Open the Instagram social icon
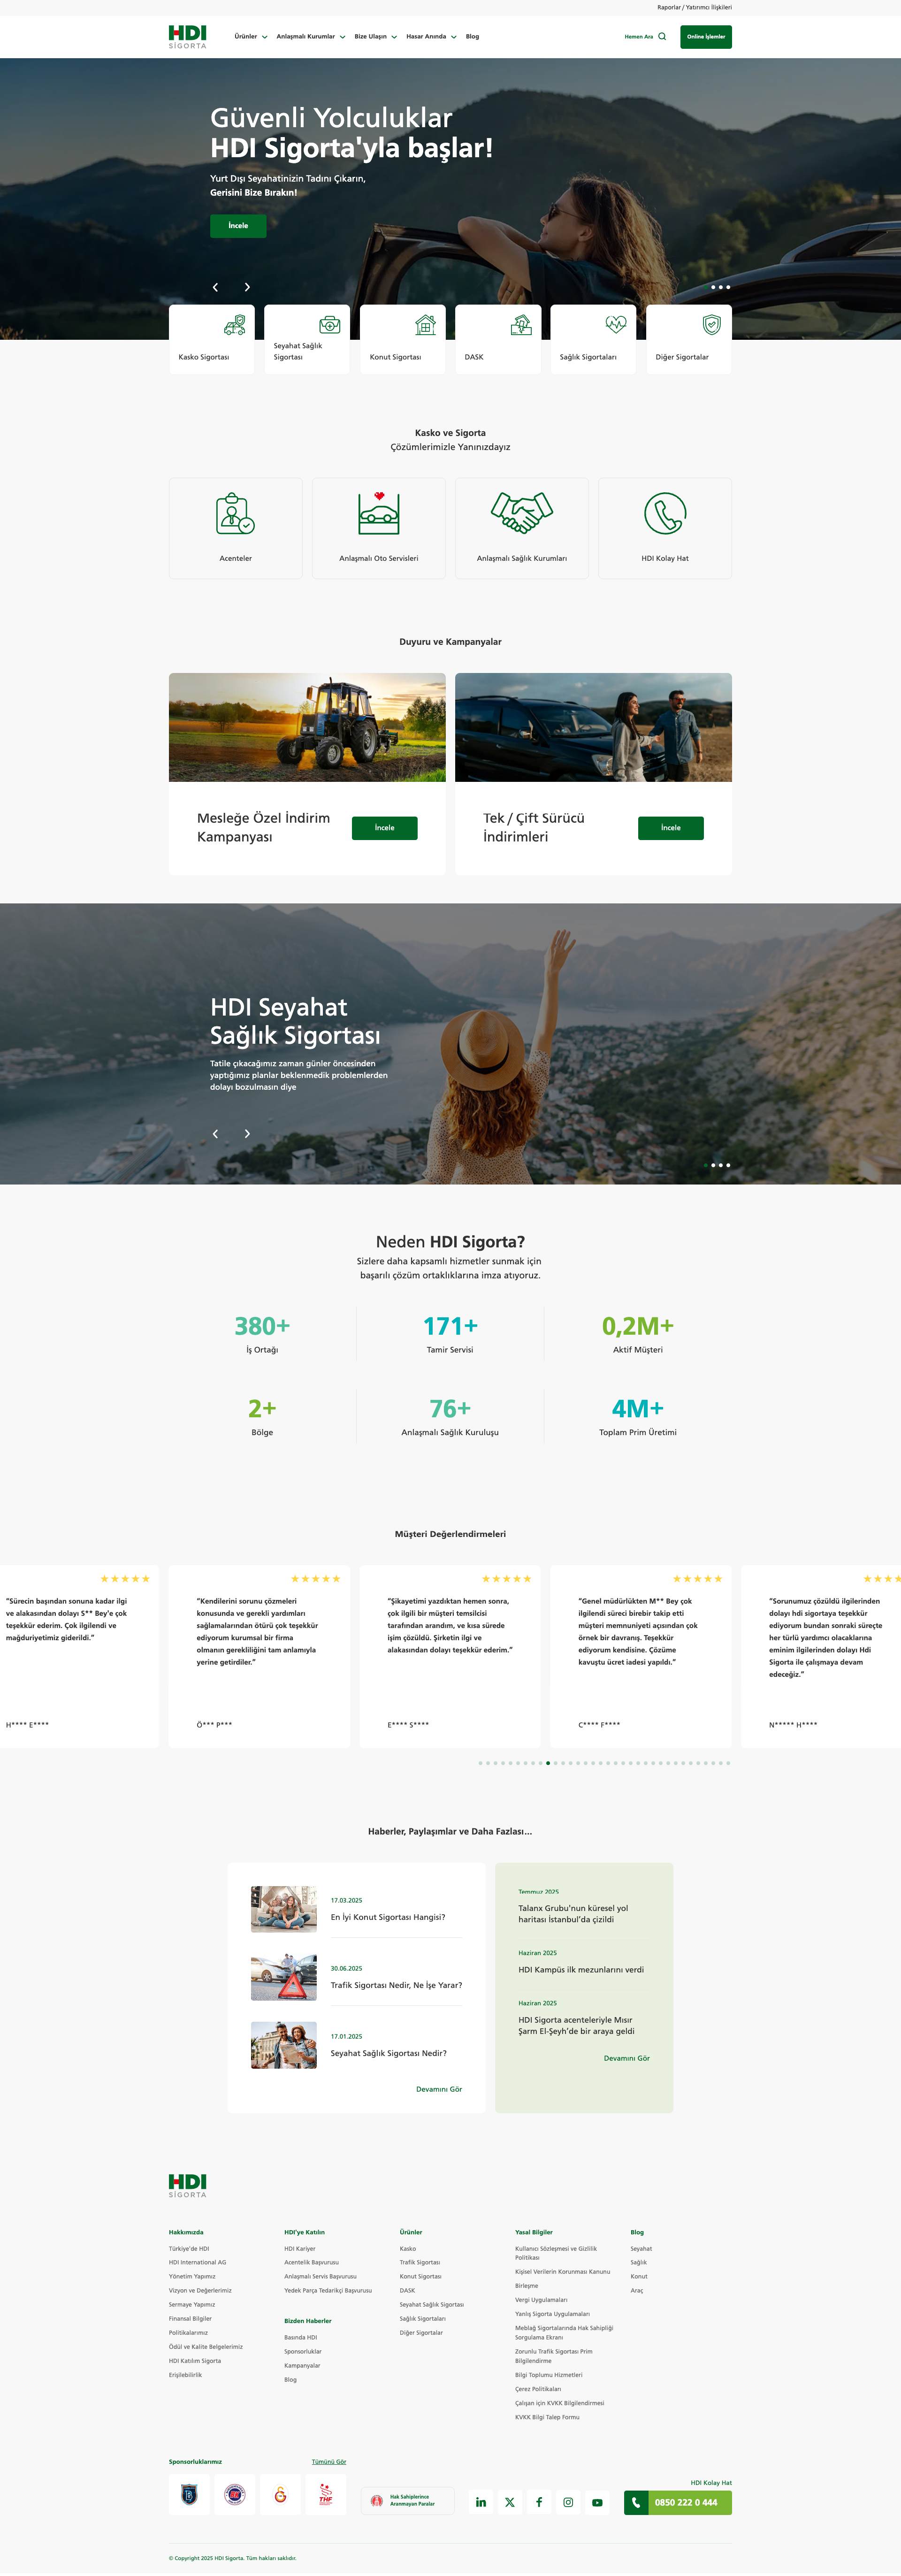The width and height of the screenshot is (901, 2576). (568, 2502)
